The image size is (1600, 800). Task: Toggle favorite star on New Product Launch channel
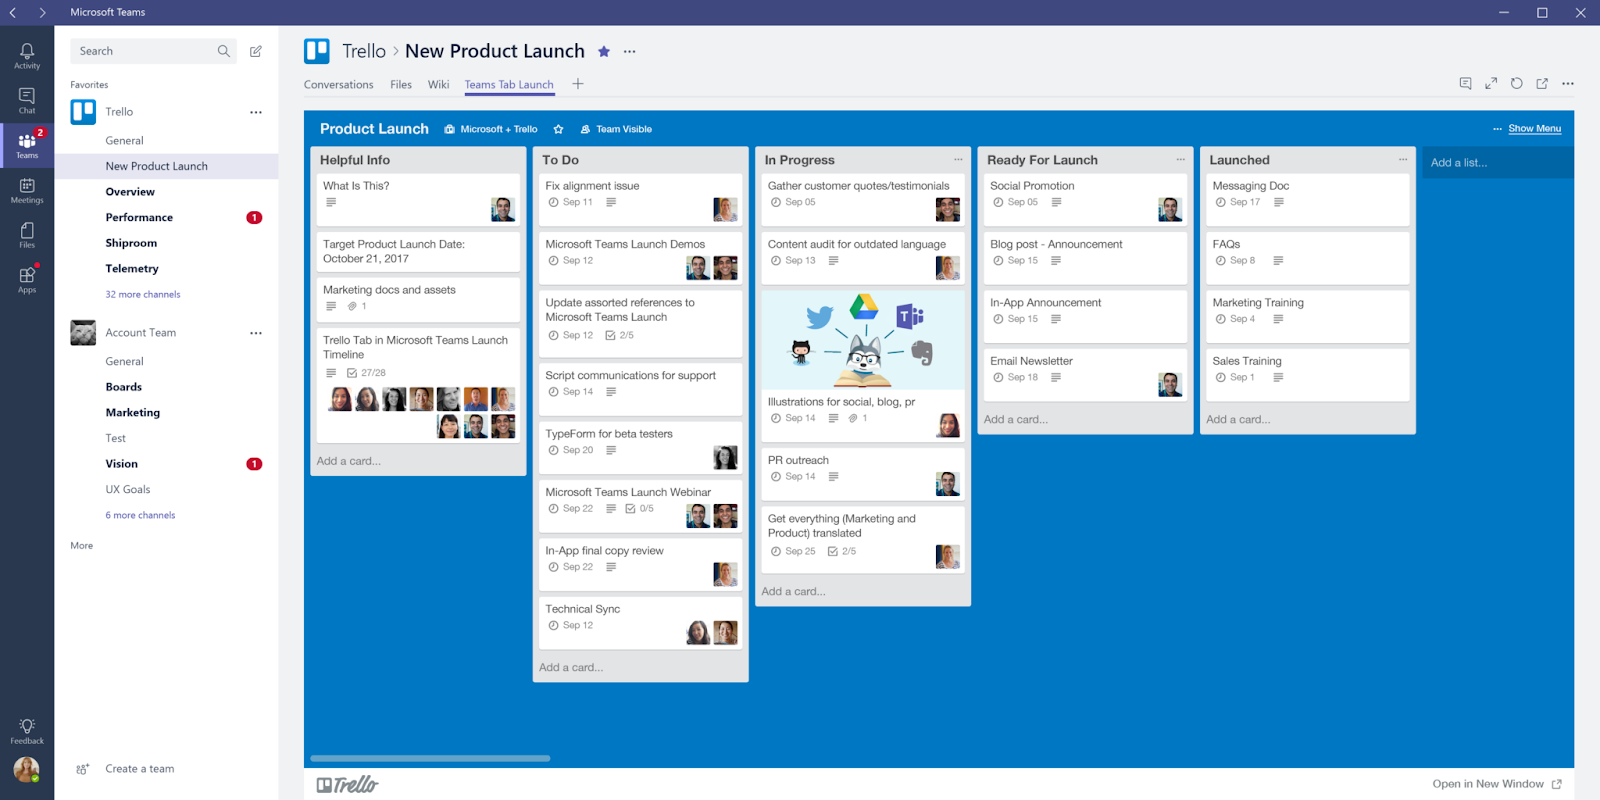coord(604,52)
